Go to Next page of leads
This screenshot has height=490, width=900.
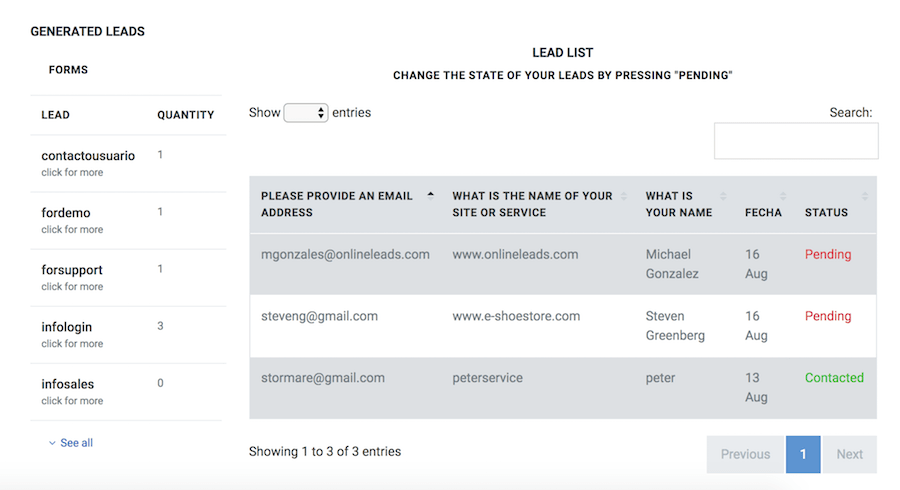click(x=849, y=454)
